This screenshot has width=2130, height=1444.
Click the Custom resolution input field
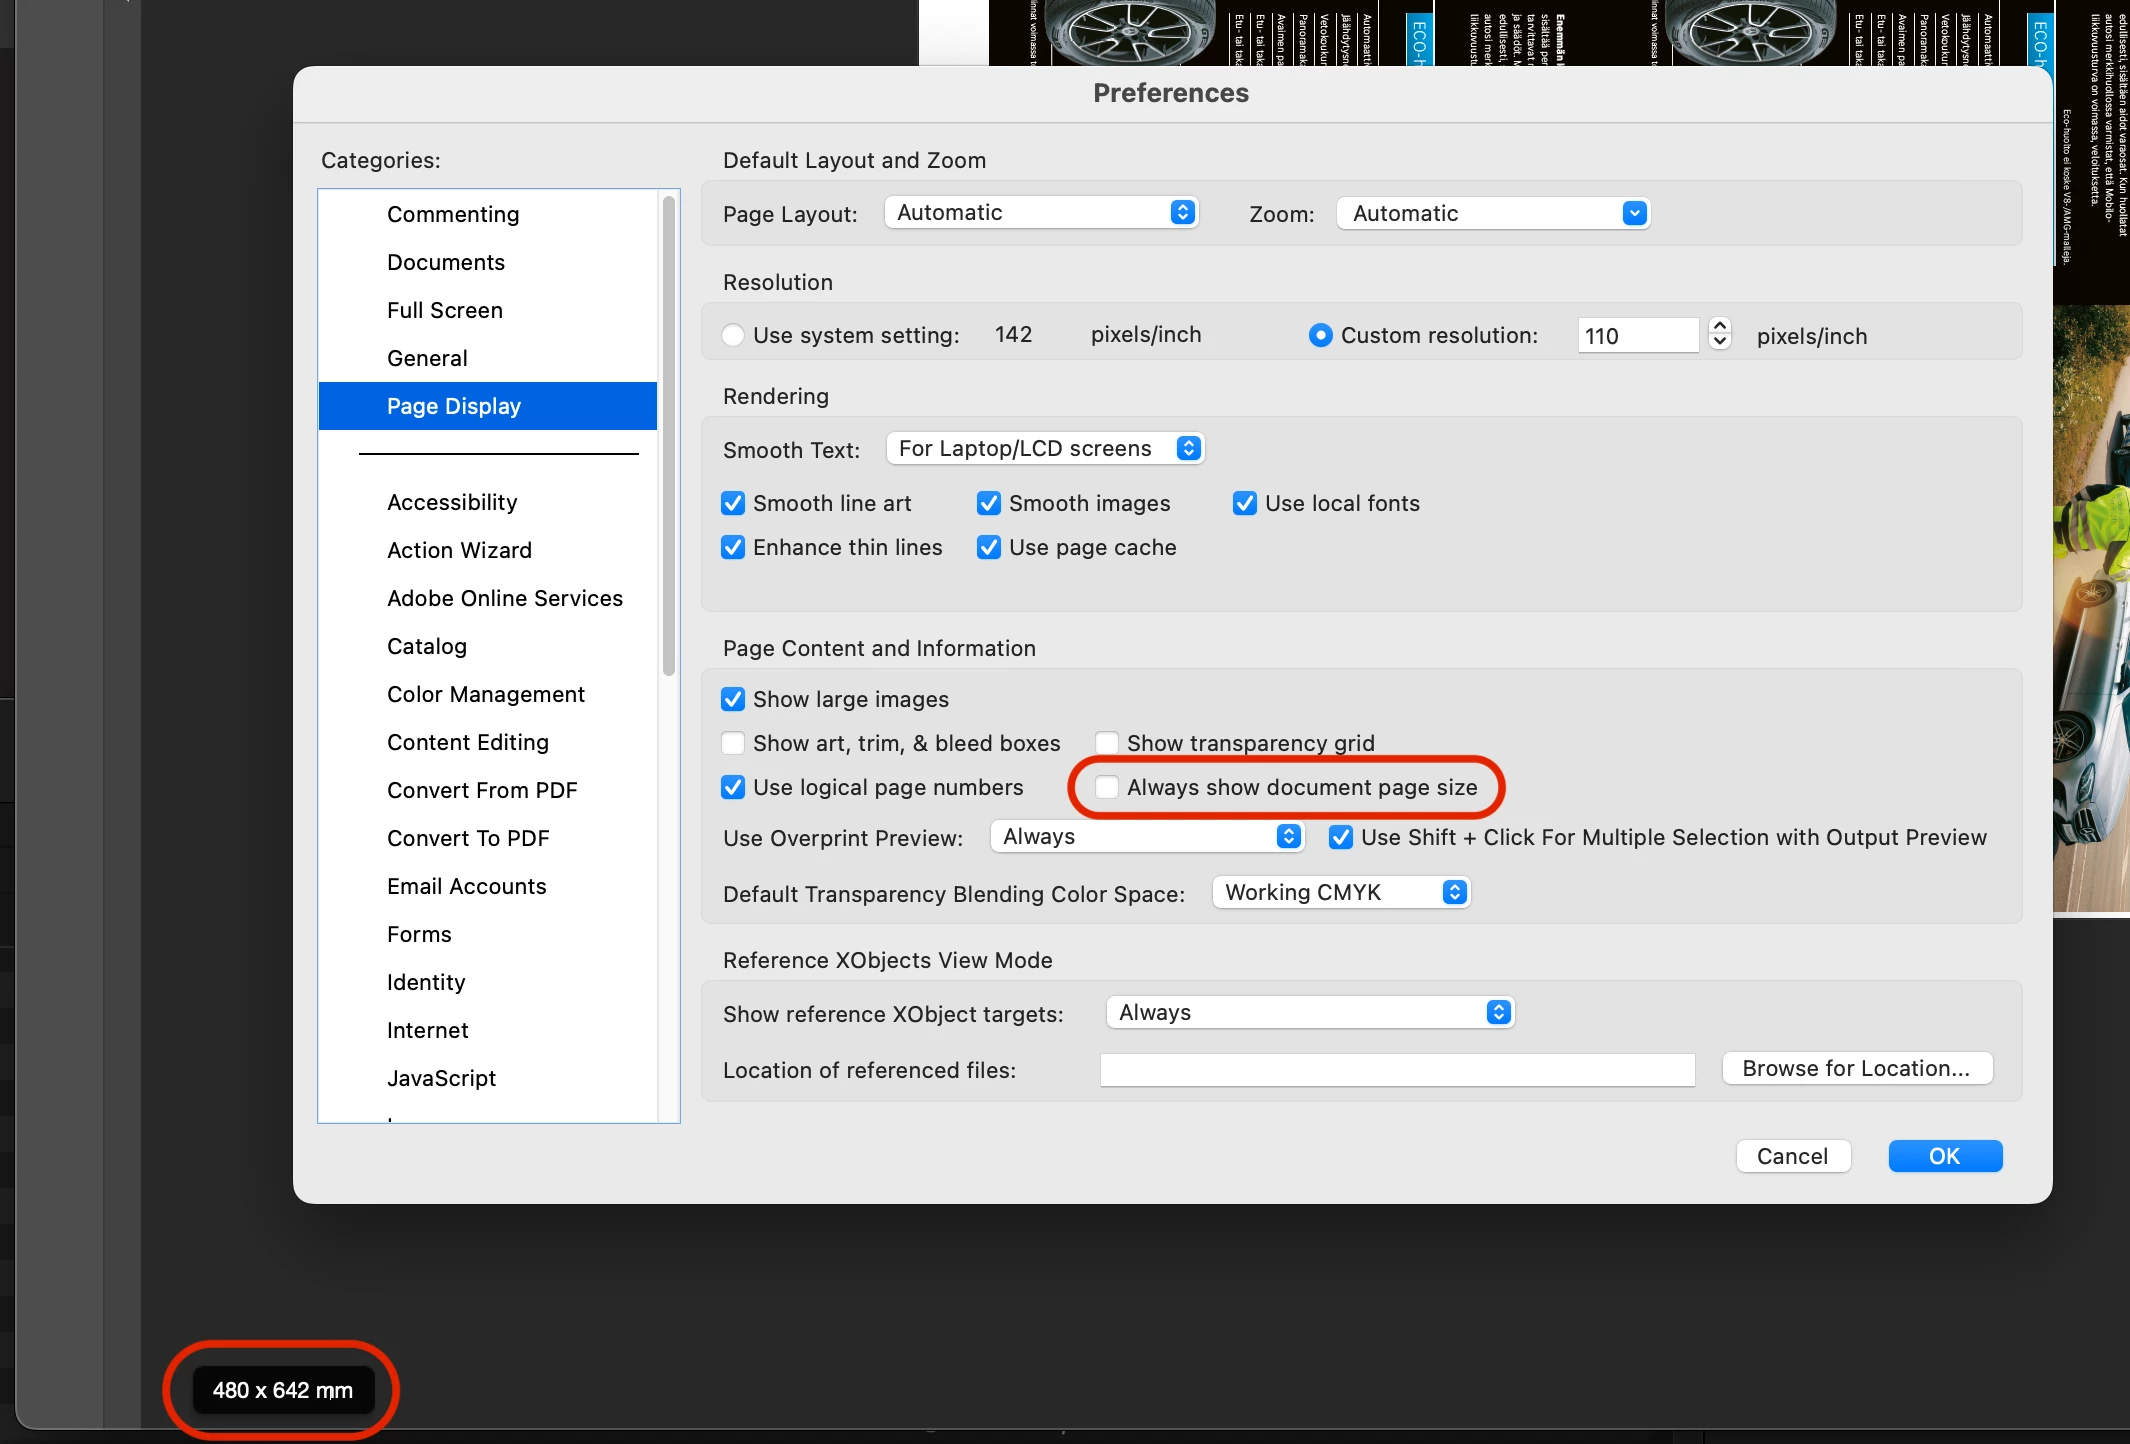(1636, 336)
